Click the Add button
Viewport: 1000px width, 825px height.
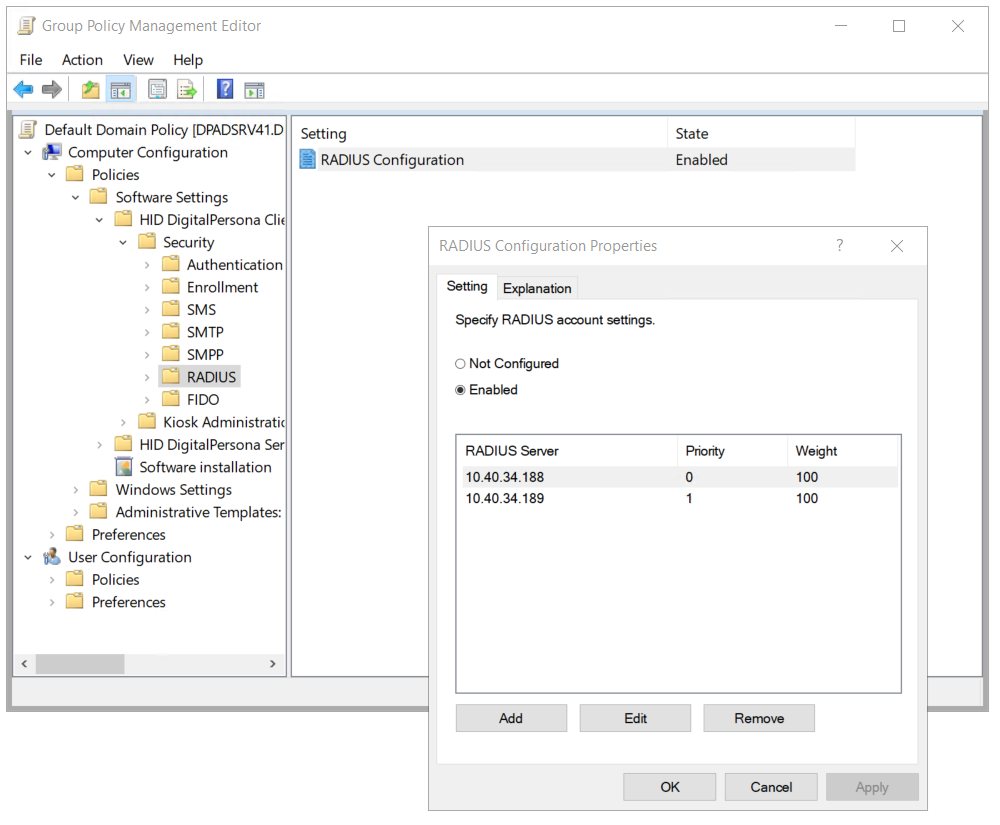[x=511, y=718]
